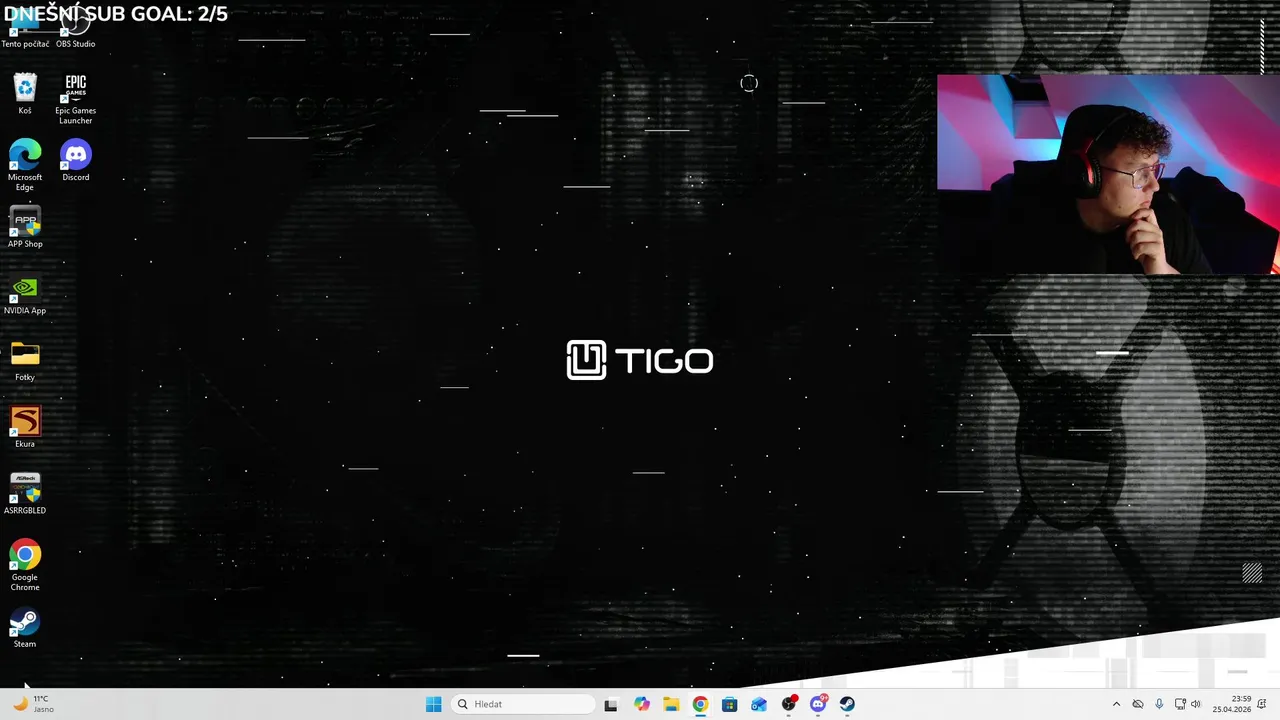Select the Ekura desktop shortcut
This screenshot has height=720, width=1280.
25,427
